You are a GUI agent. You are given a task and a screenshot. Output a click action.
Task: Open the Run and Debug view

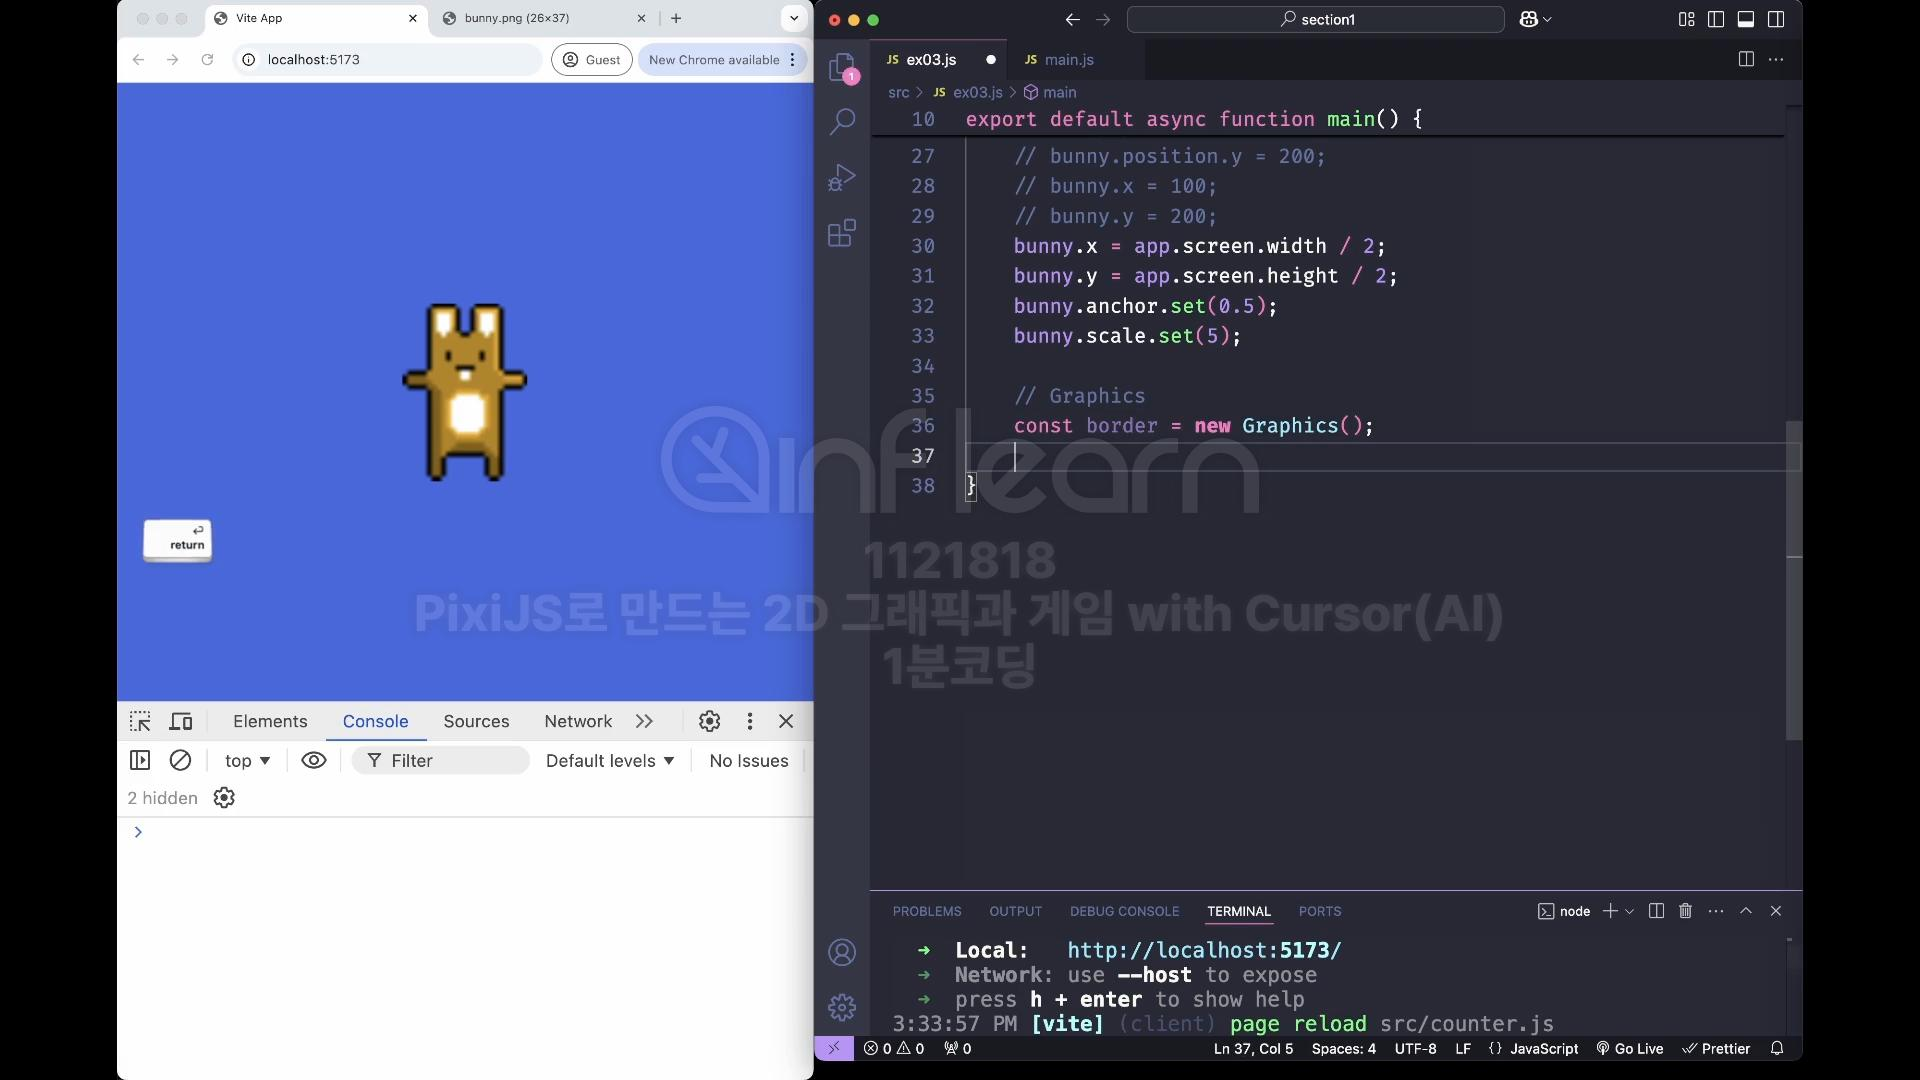point(842,178)
